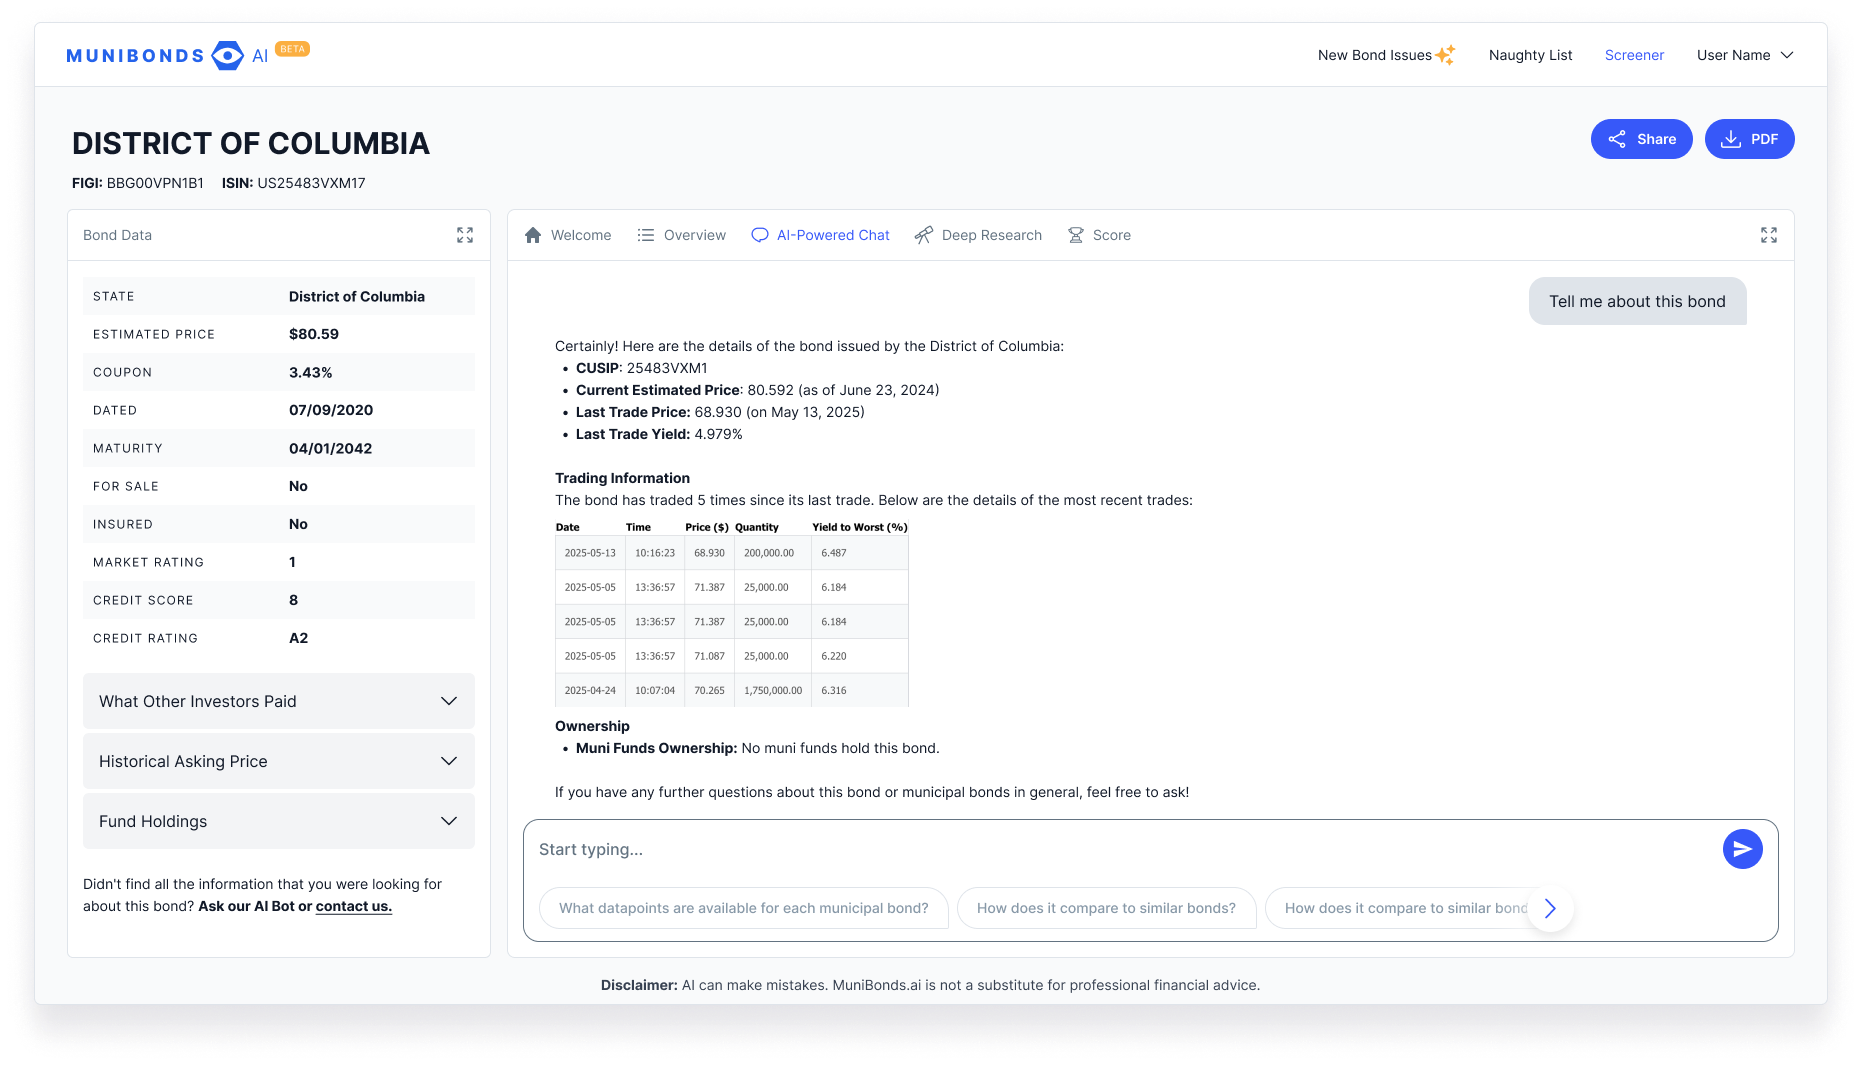Screen dimensions: 1862x1065
Task: Expand the Bond Data panel to fullscreen
Action: 465,235
